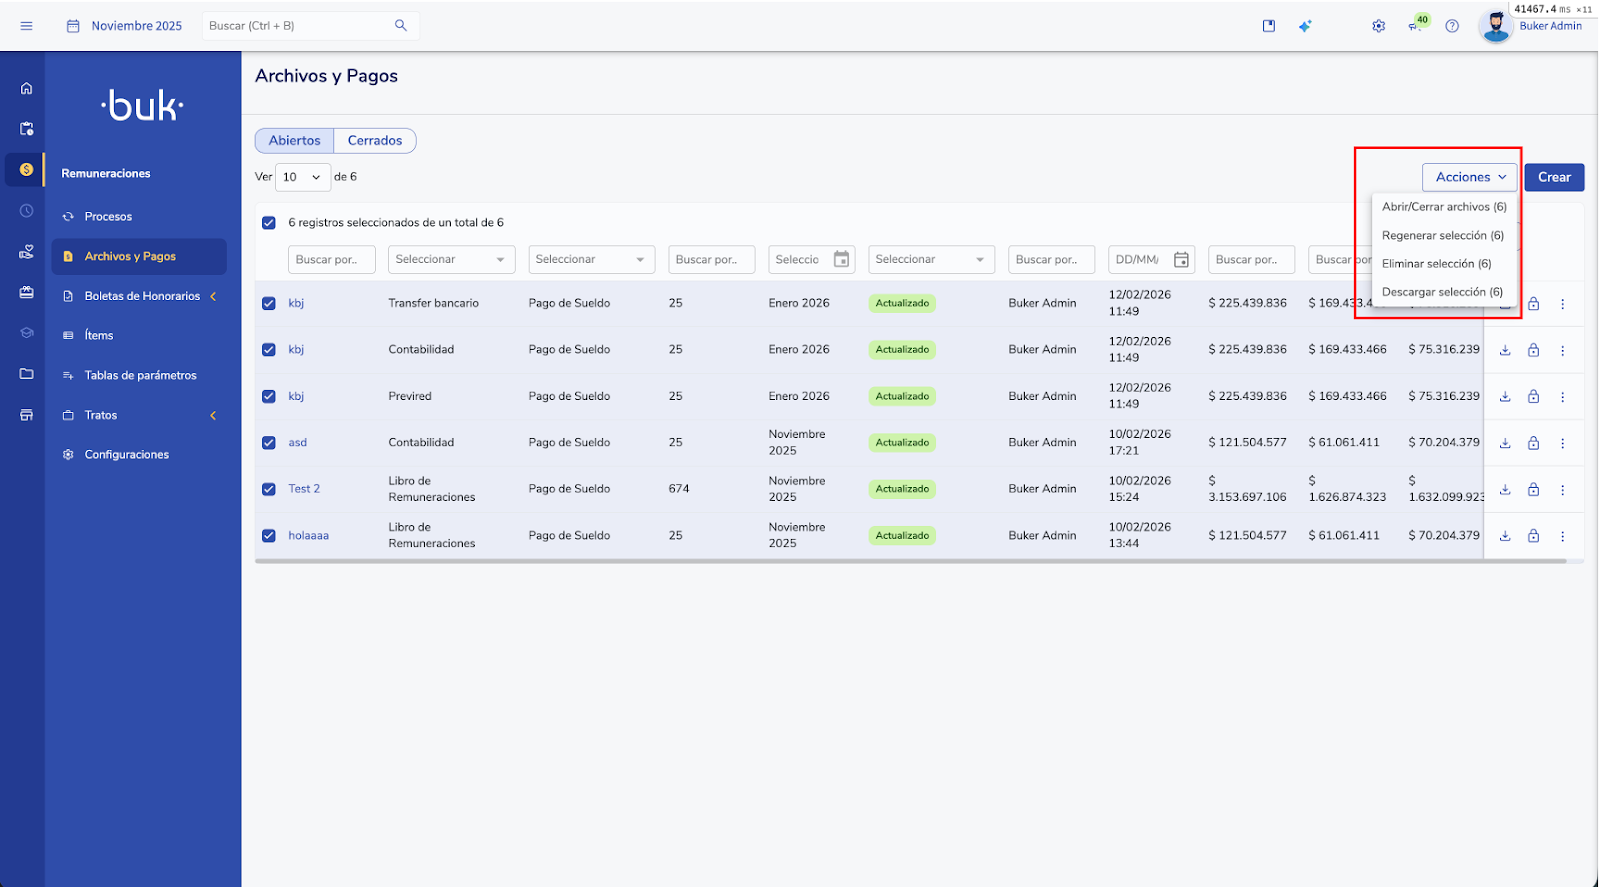1600x887 pixels.
Task: Download the Test 2 row file
Action: [1504, 490]
